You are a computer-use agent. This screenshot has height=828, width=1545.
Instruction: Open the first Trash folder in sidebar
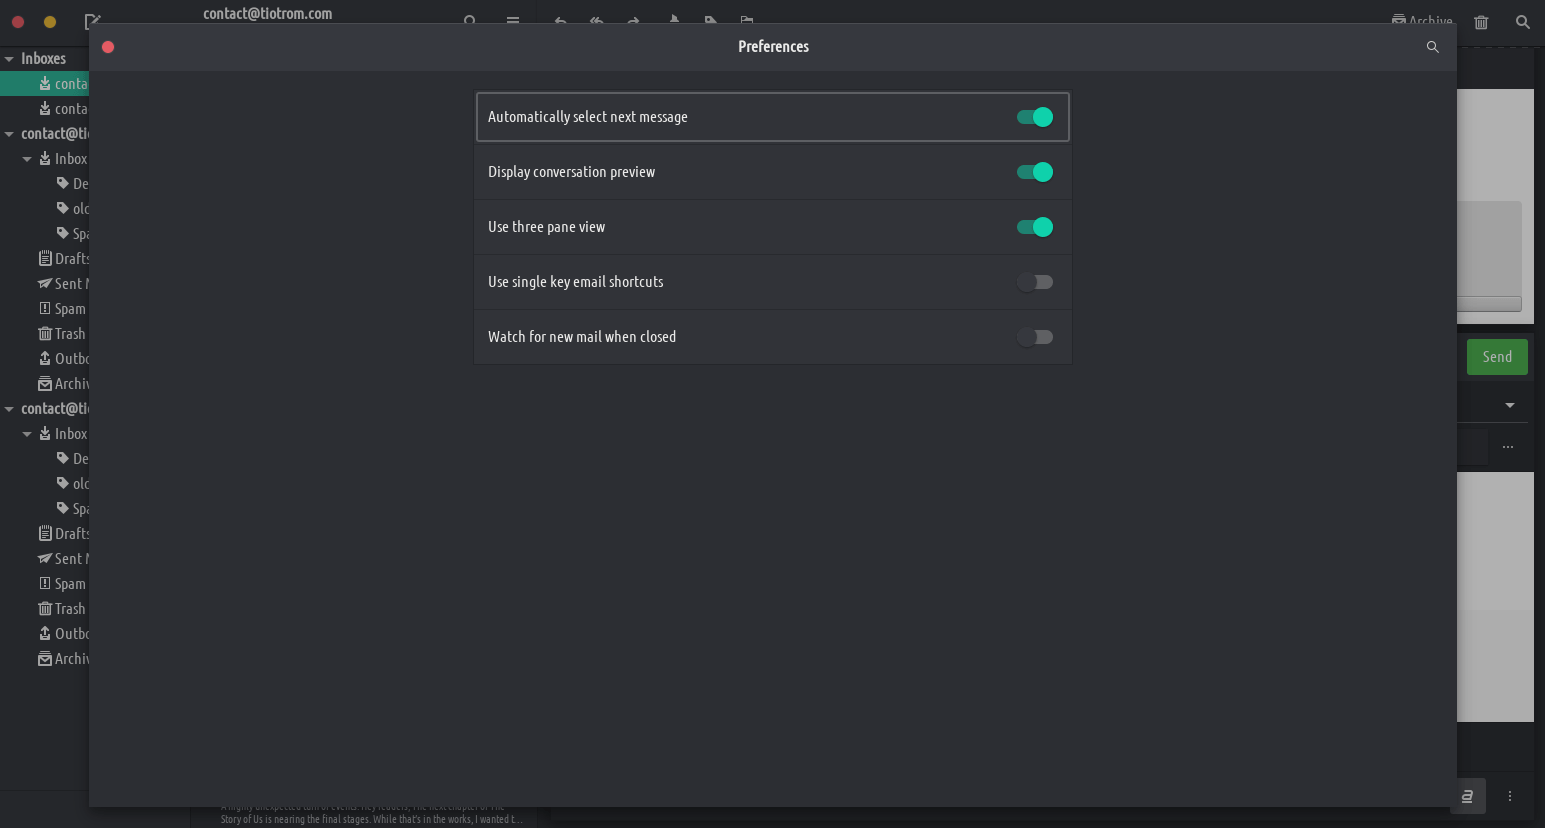click(62, 334)
